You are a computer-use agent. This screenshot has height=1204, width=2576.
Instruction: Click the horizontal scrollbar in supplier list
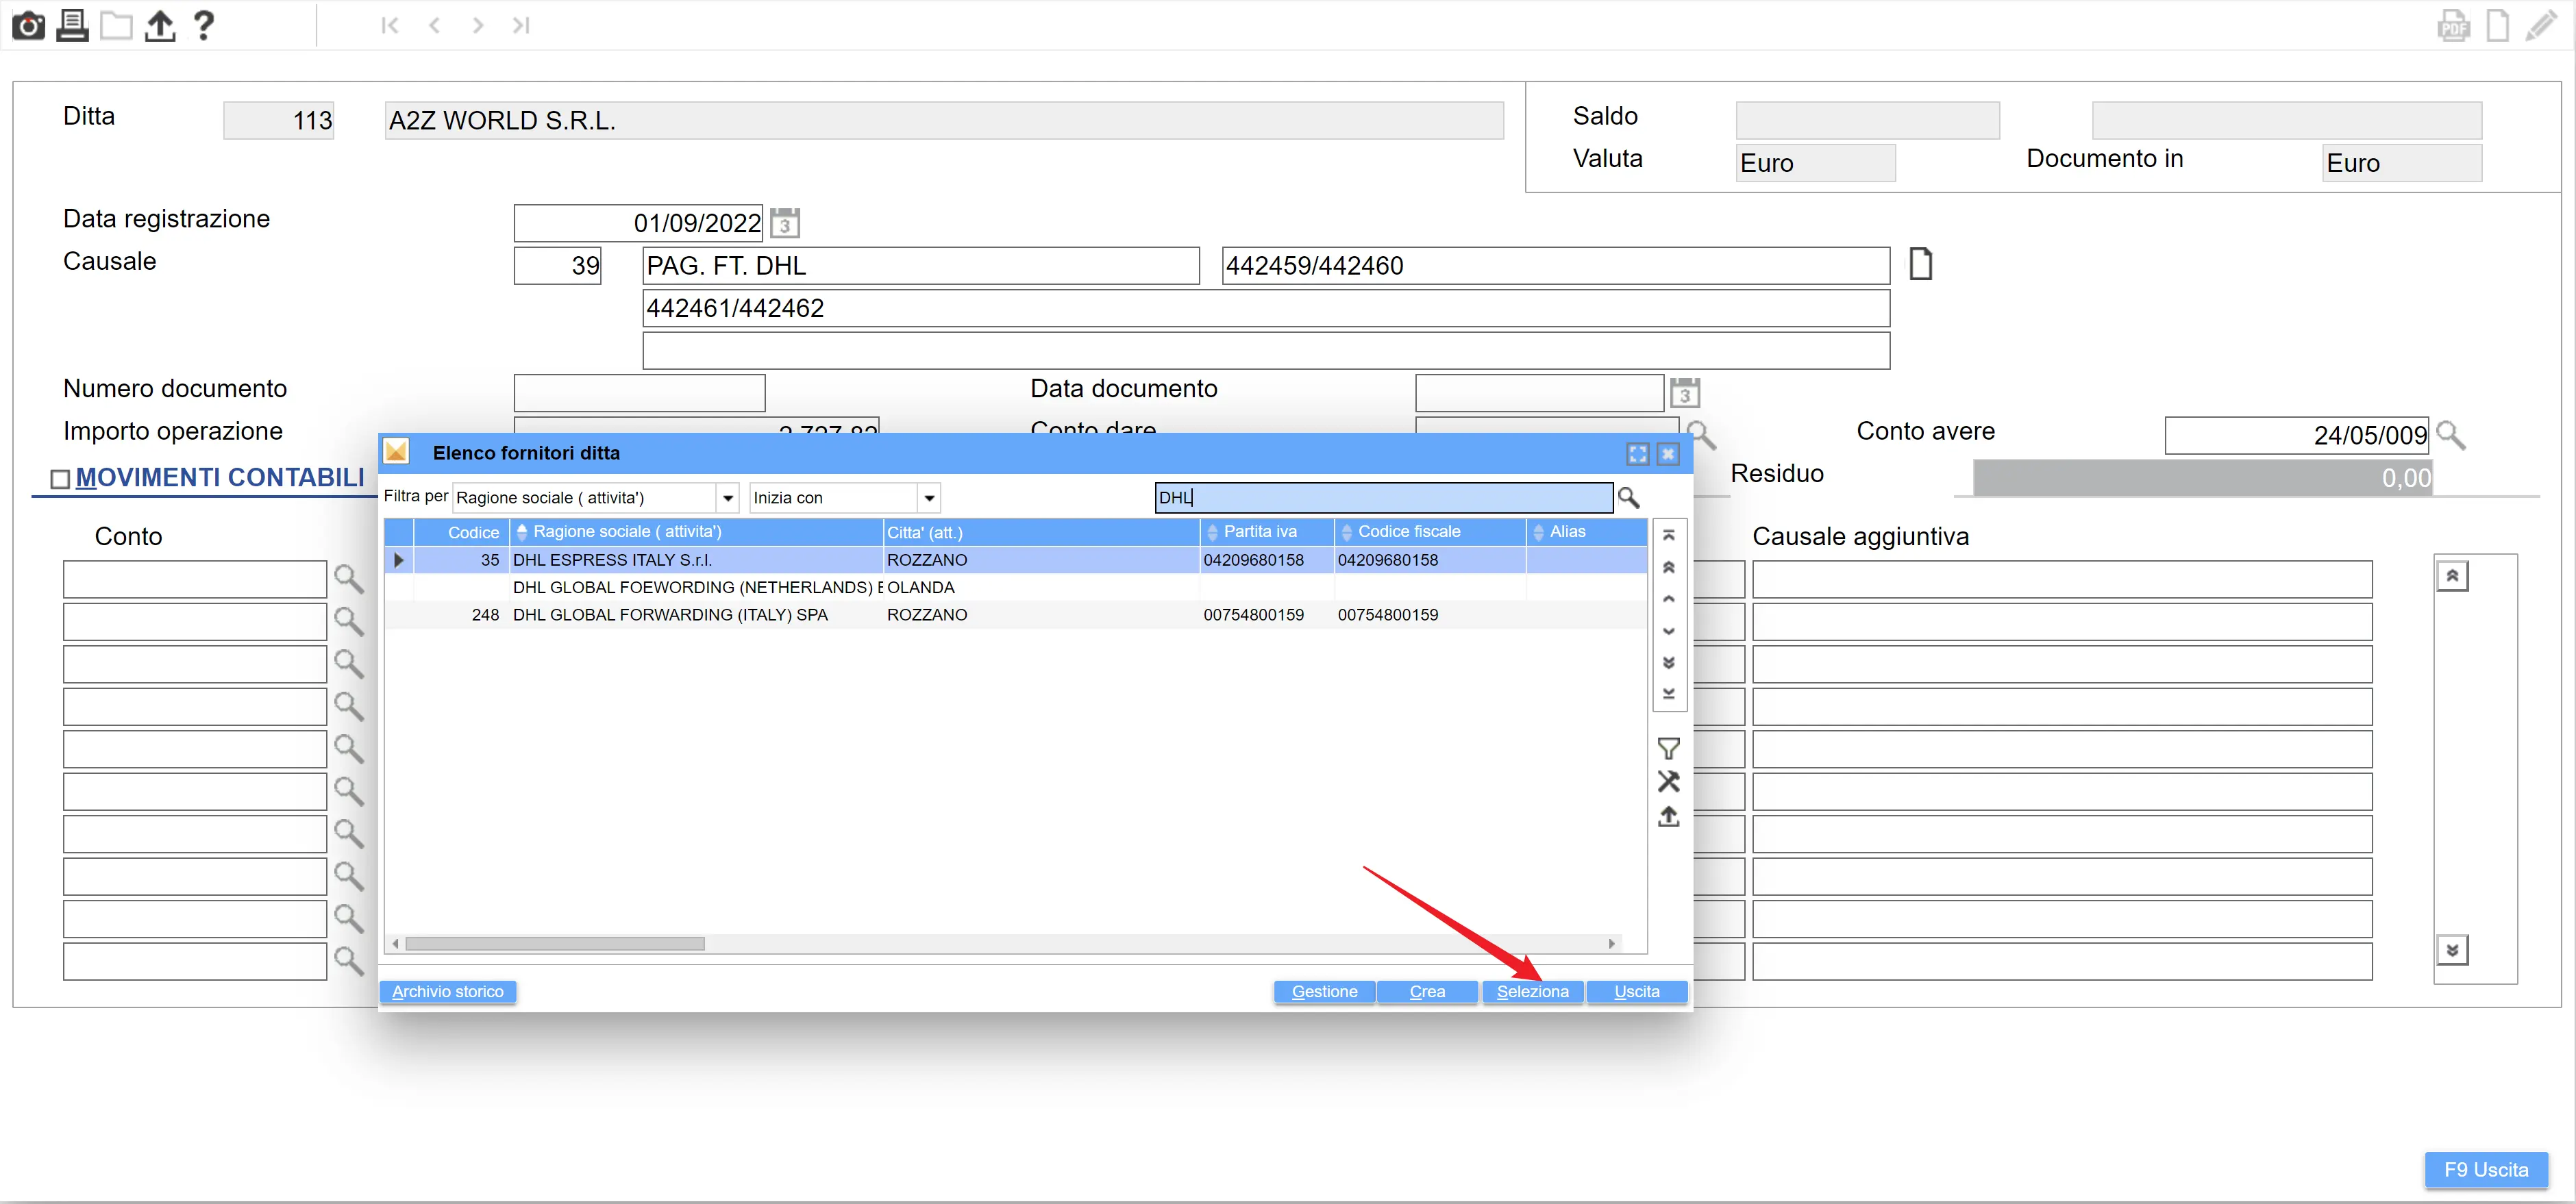555,943
